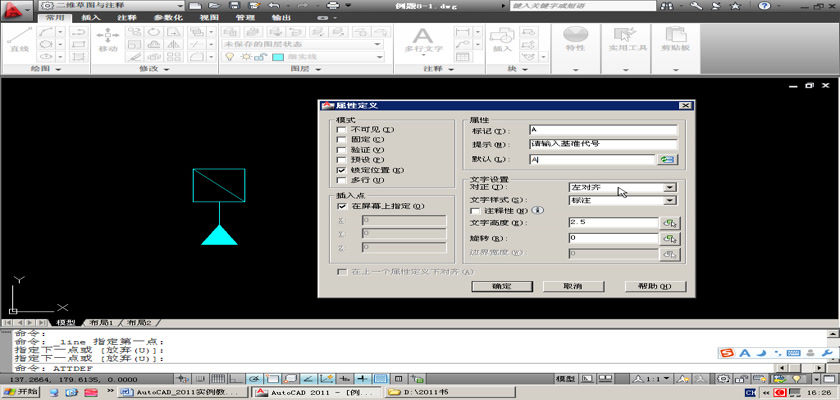840x400 pixels.
Task: Enable the 多行 multiple lines checkbox
Action: point(341,180)
